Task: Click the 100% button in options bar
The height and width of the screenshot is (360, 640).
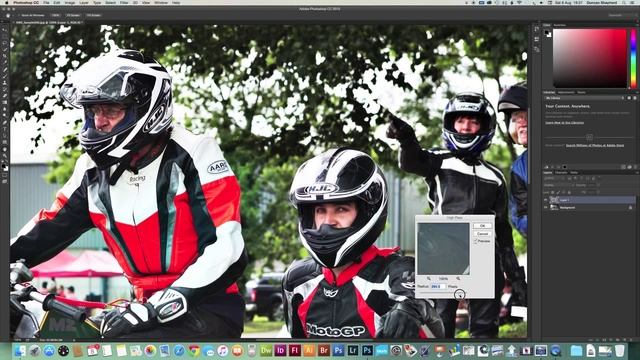Action: tap(56, 15)
